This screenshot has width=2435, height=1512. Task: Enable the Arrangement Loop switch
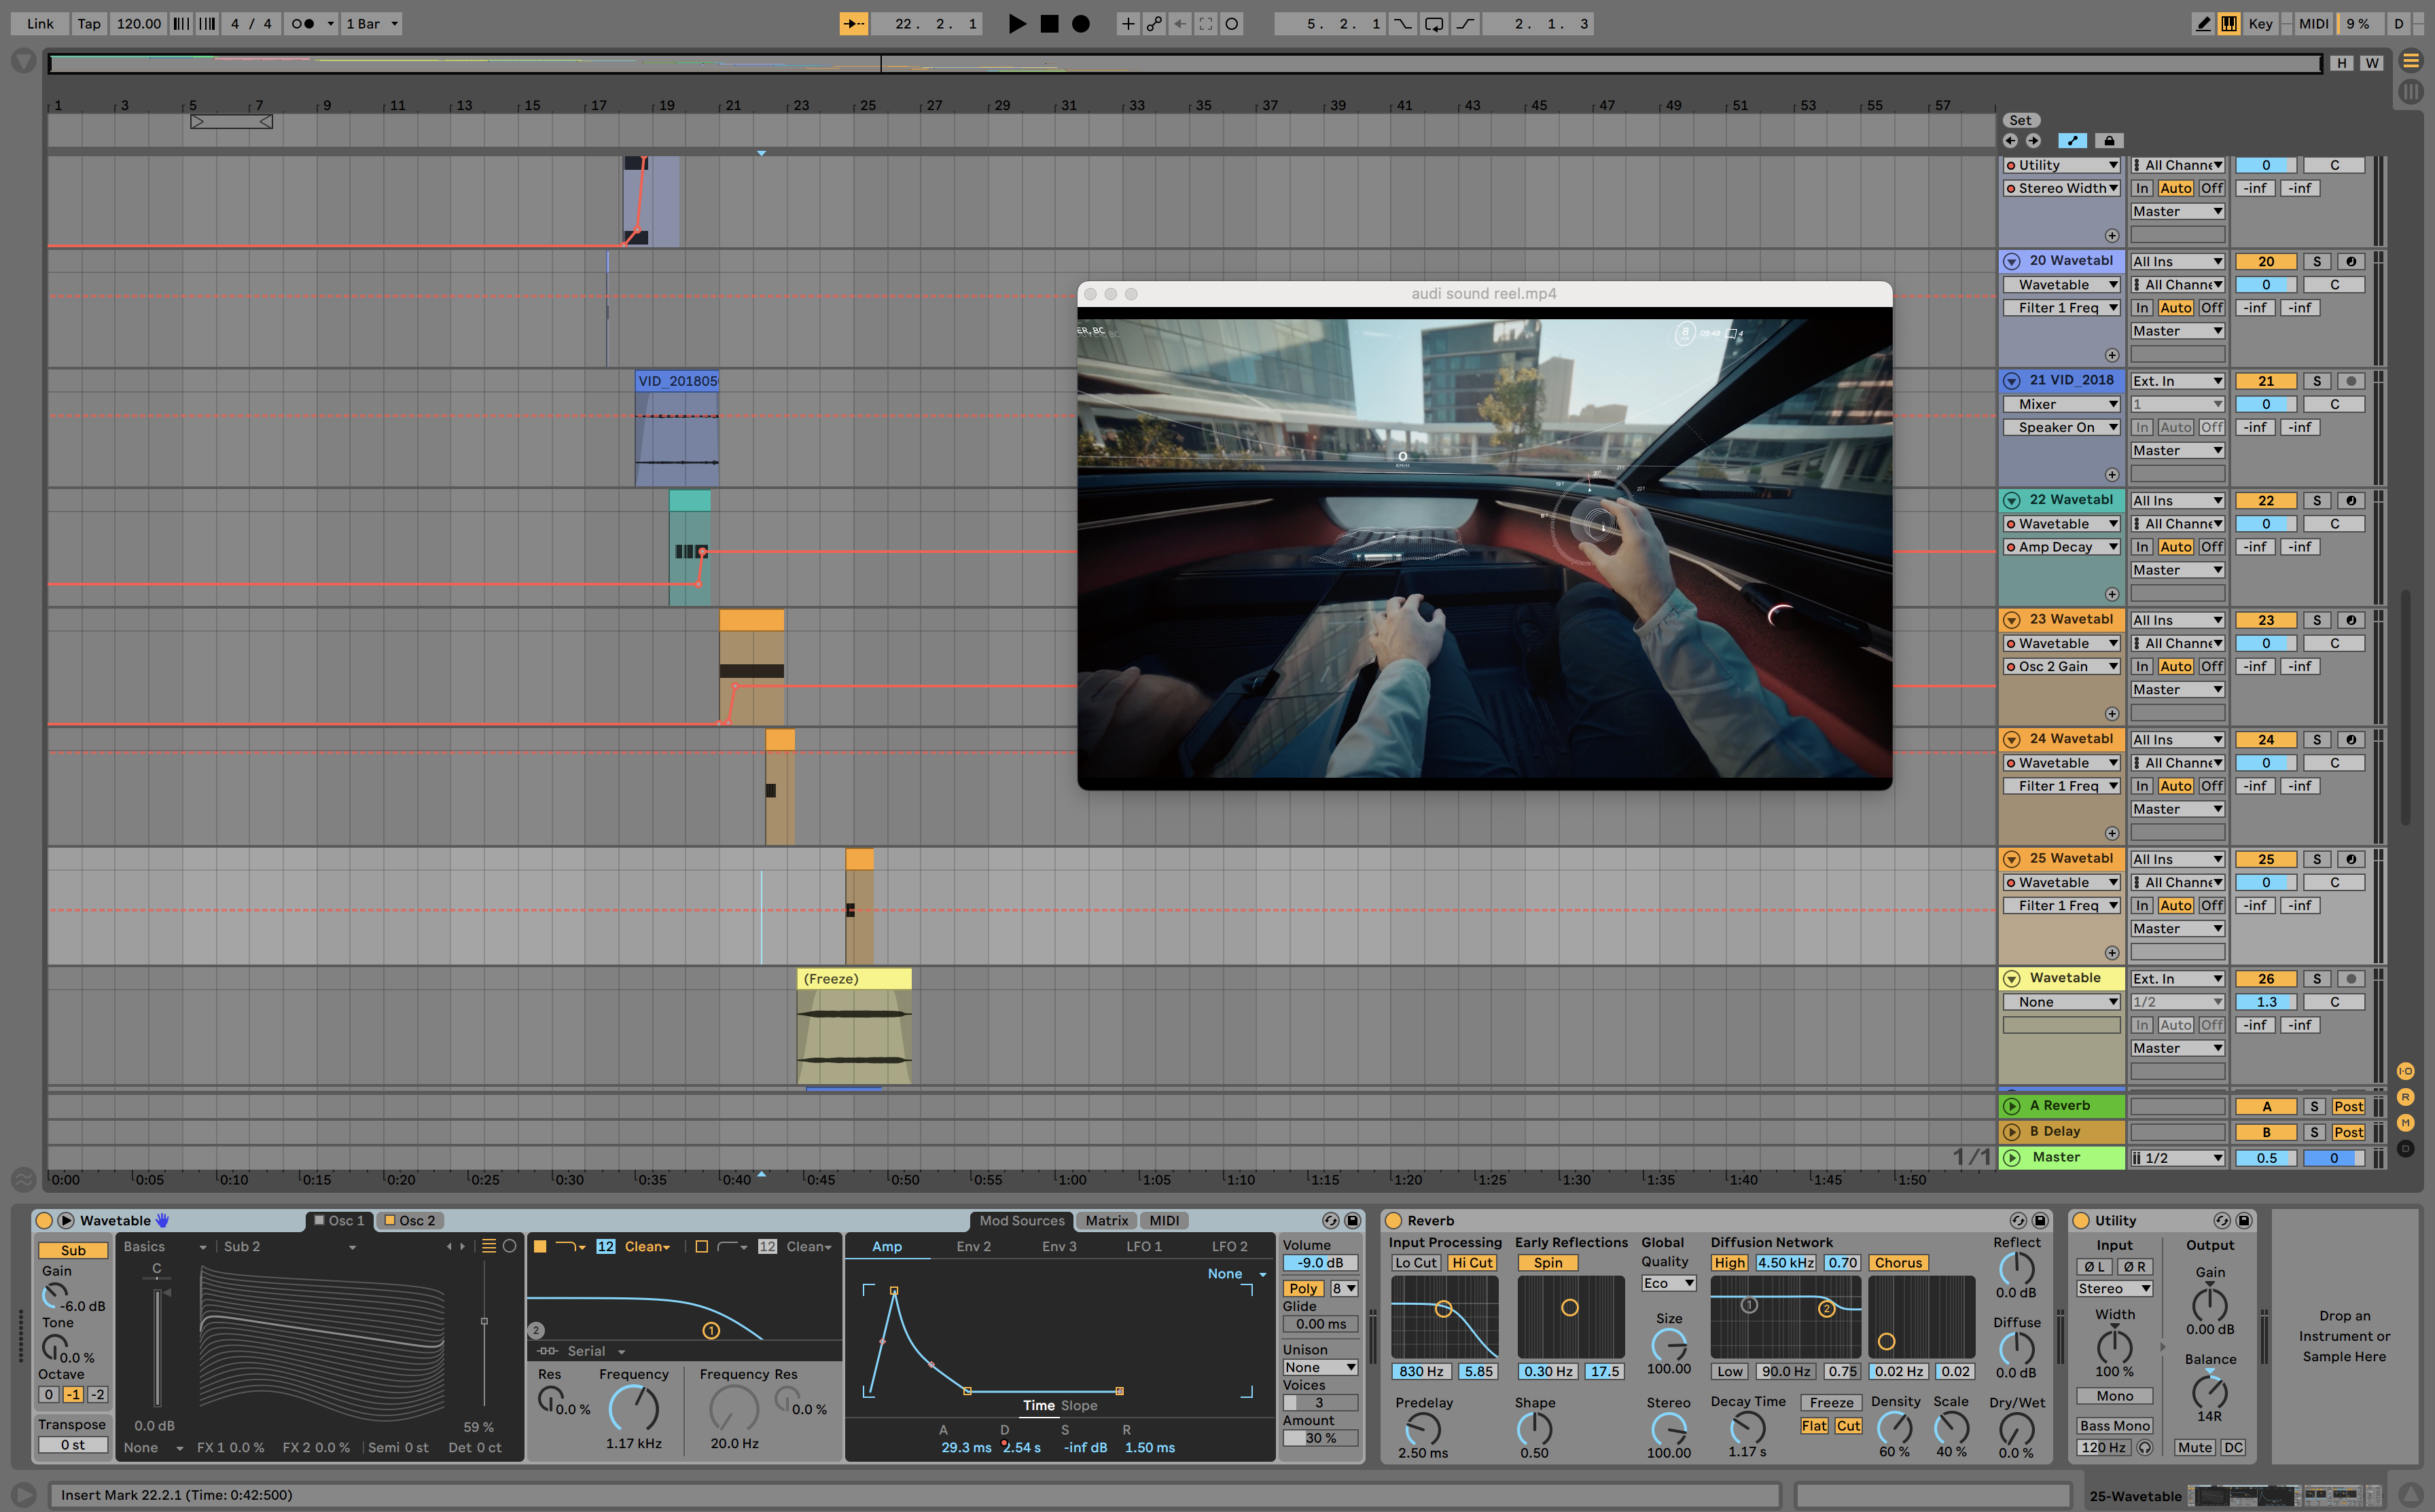click(1434, 23)
